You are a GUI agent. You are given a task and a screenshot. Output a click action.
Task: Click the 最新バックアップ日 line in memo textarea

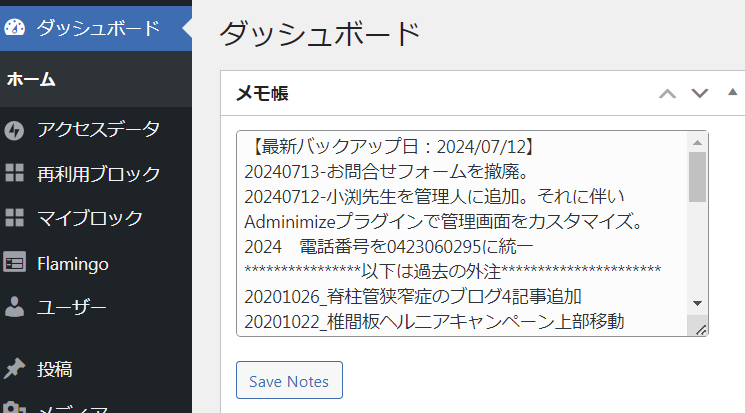394,146
